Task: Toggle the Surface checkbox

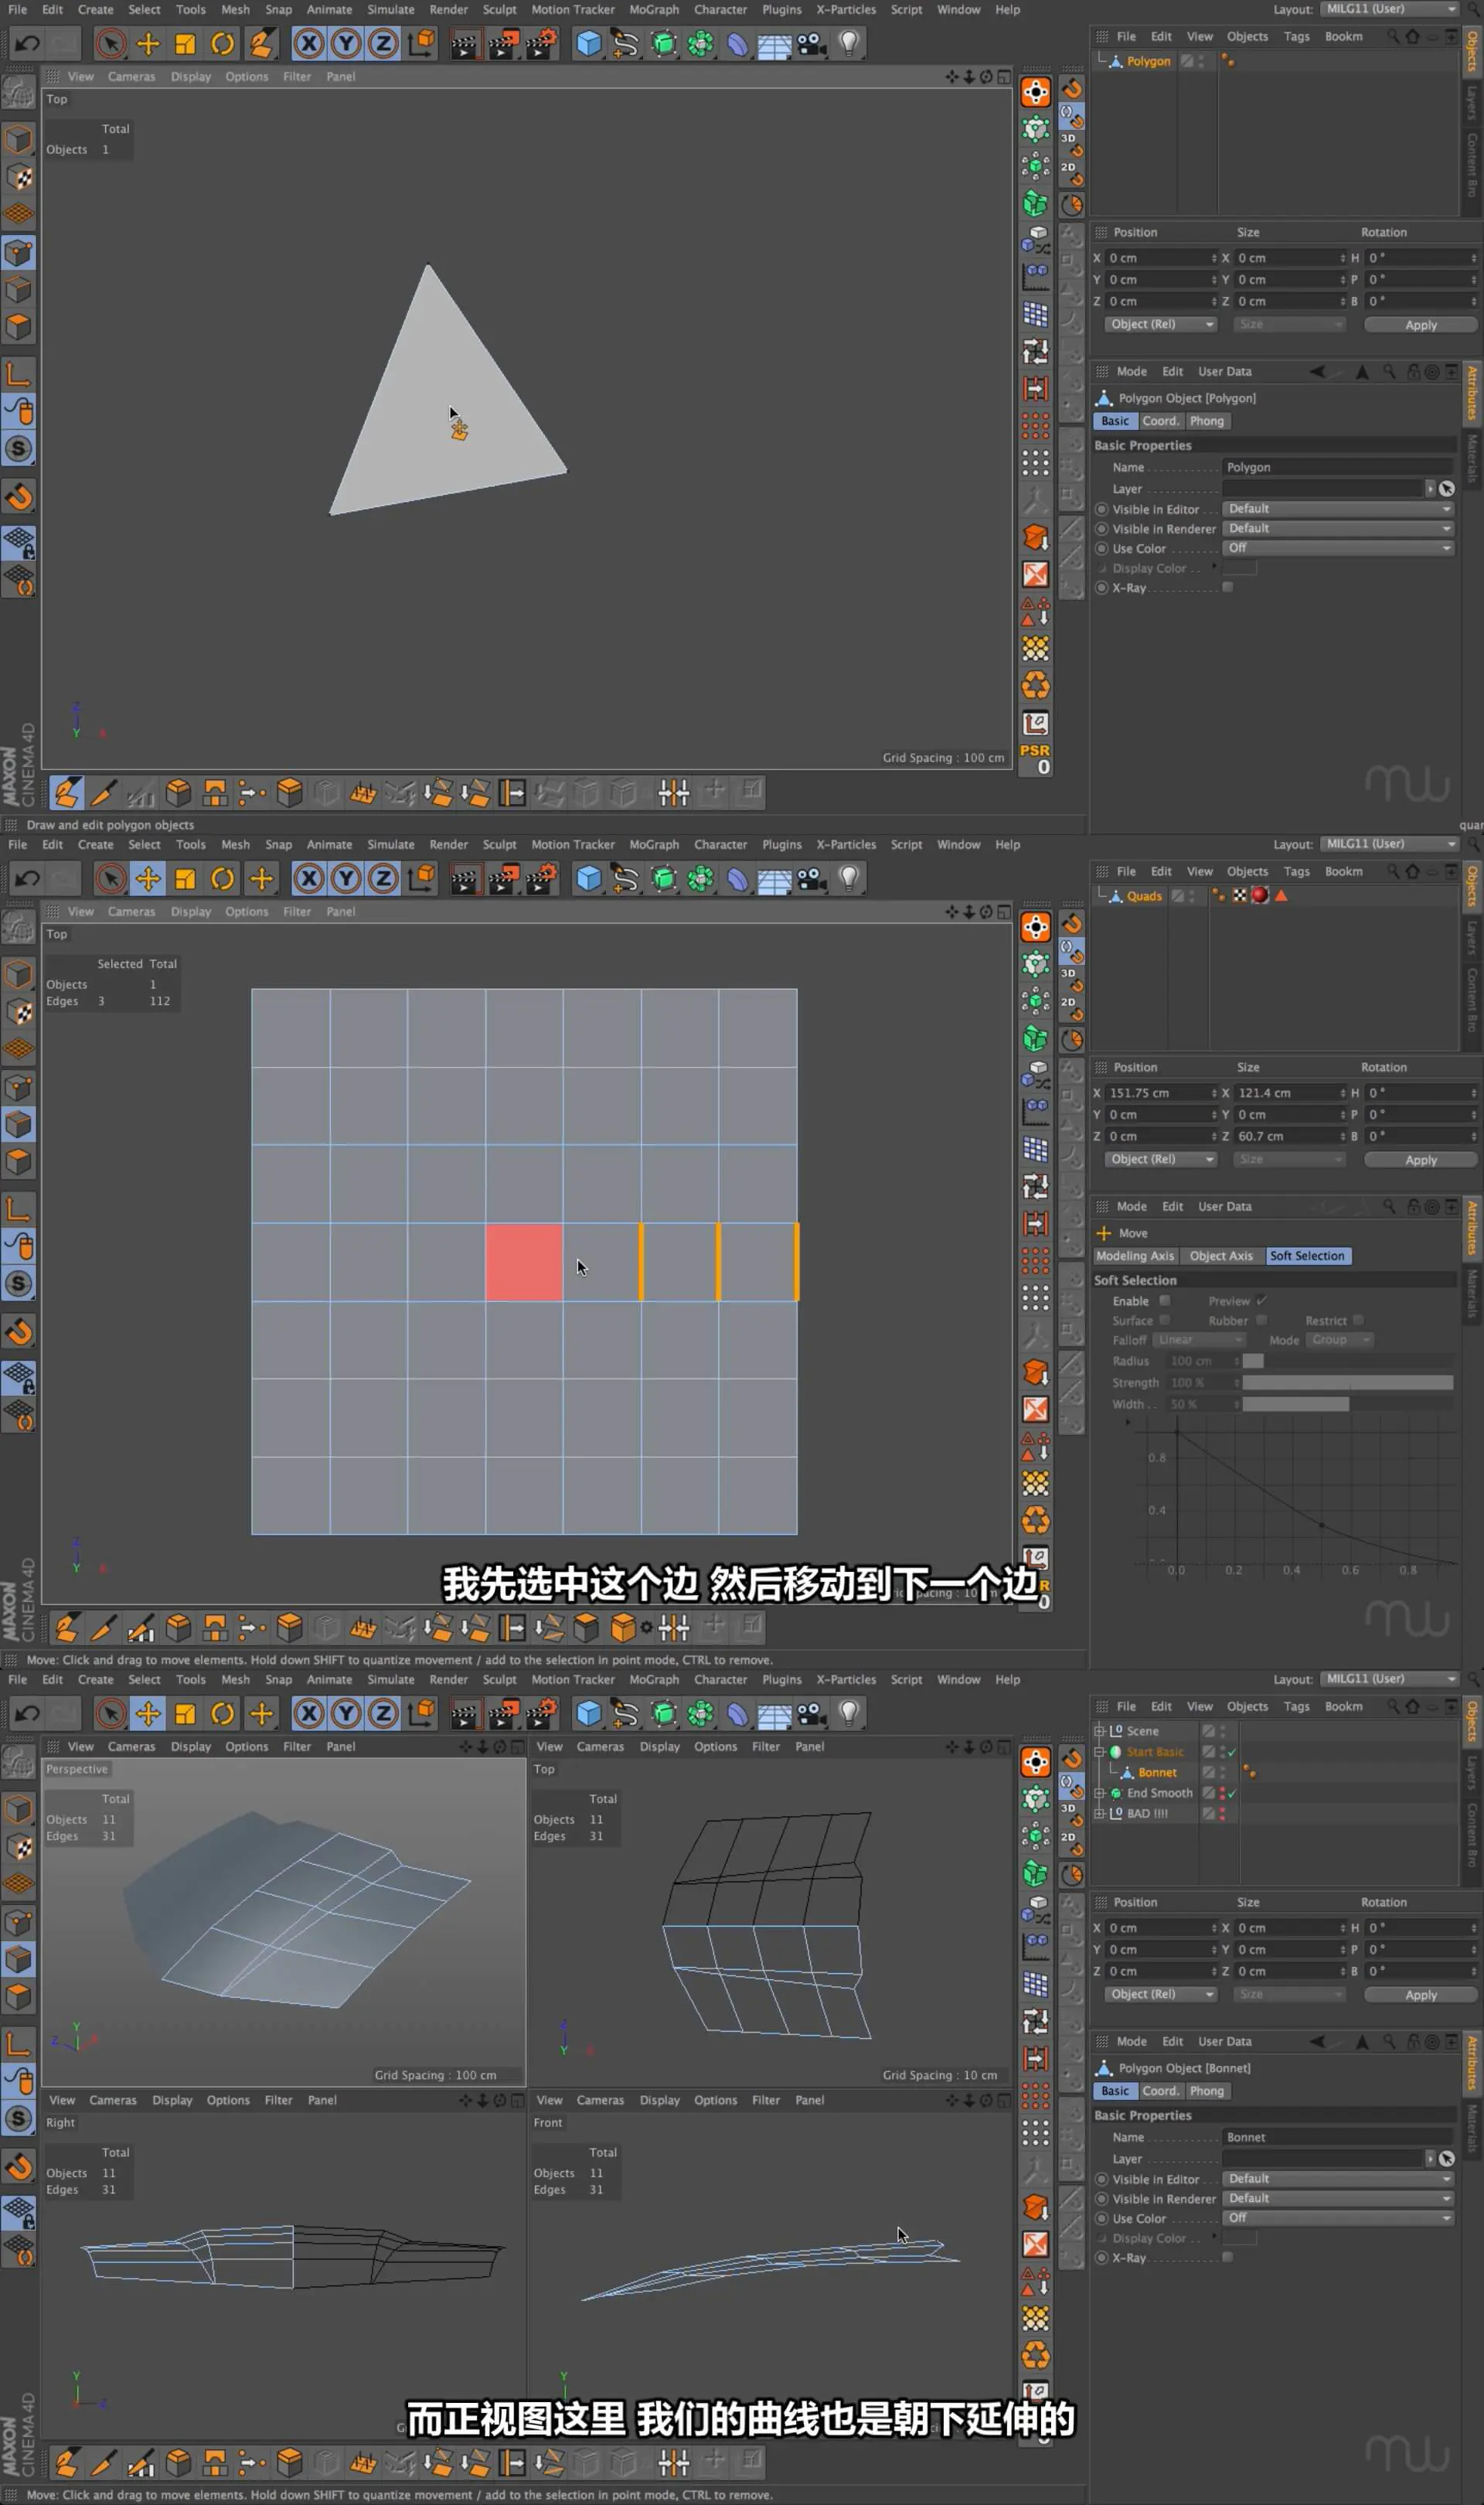Action: point(1164,1319)
